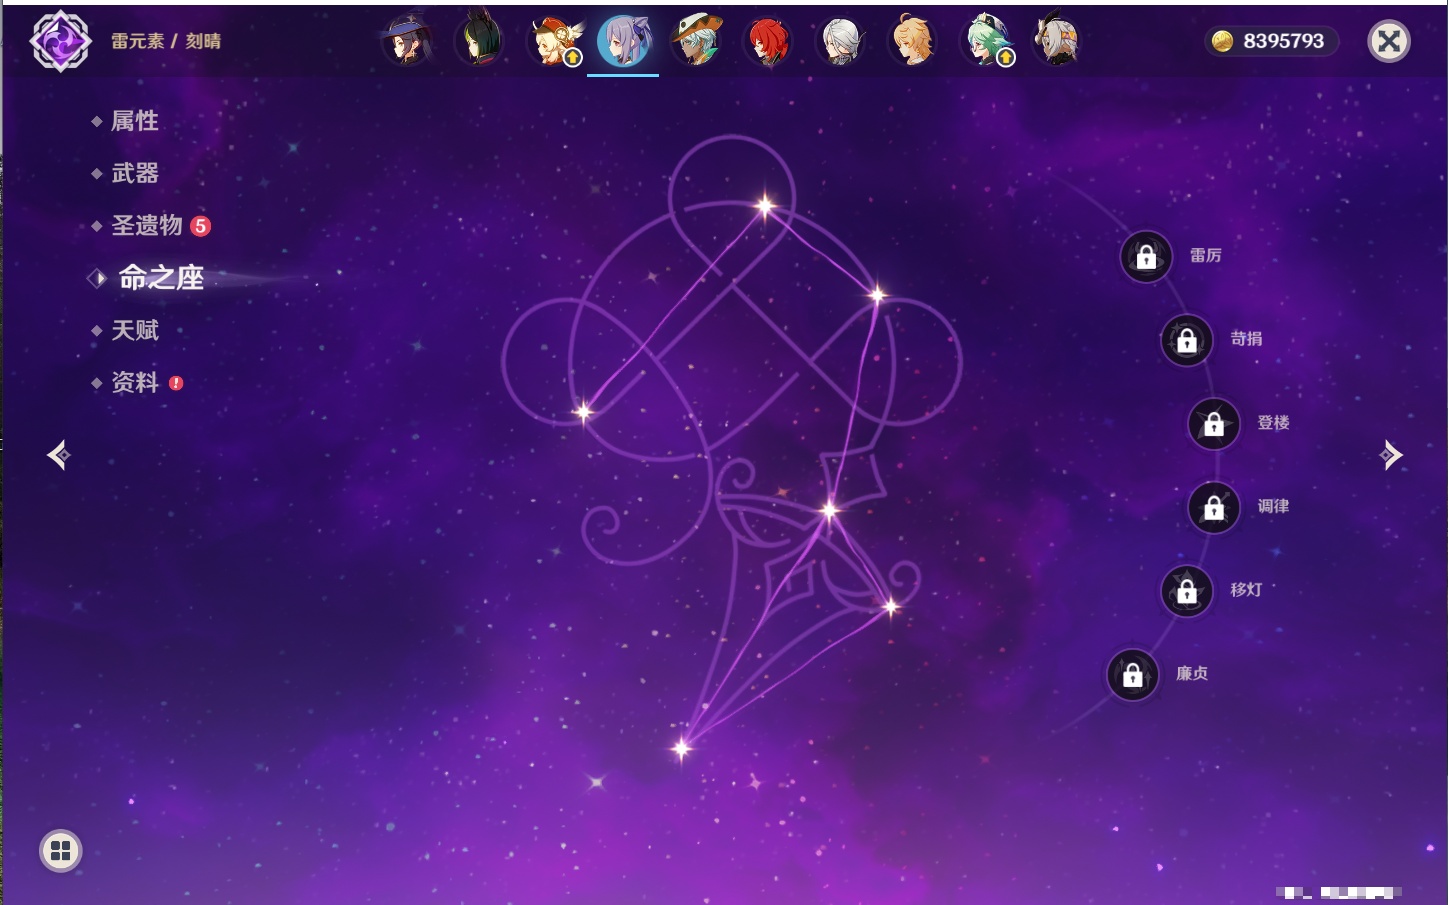Pick the Sucrose avatar with upgrade arrow

(x=986, y=41)
